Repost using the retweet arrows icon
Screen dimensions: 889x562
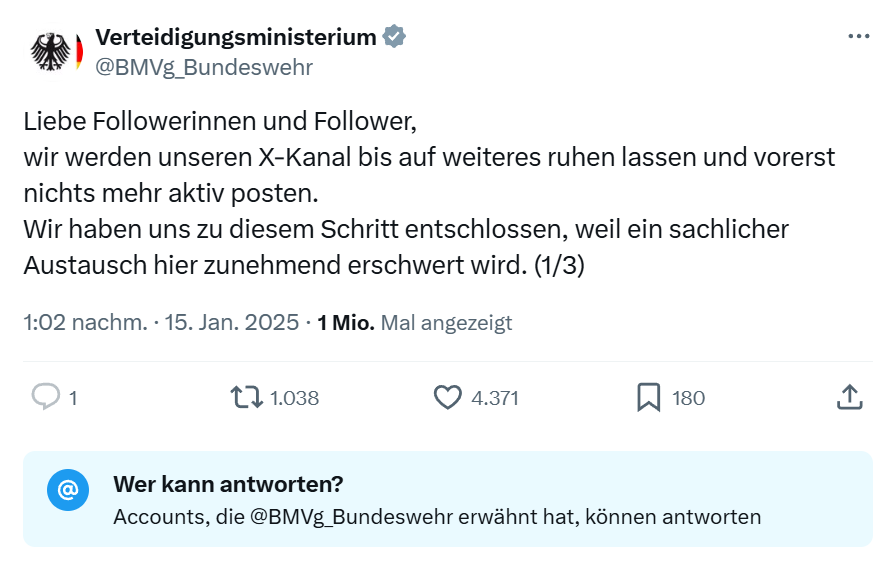(x=245, y=397)
